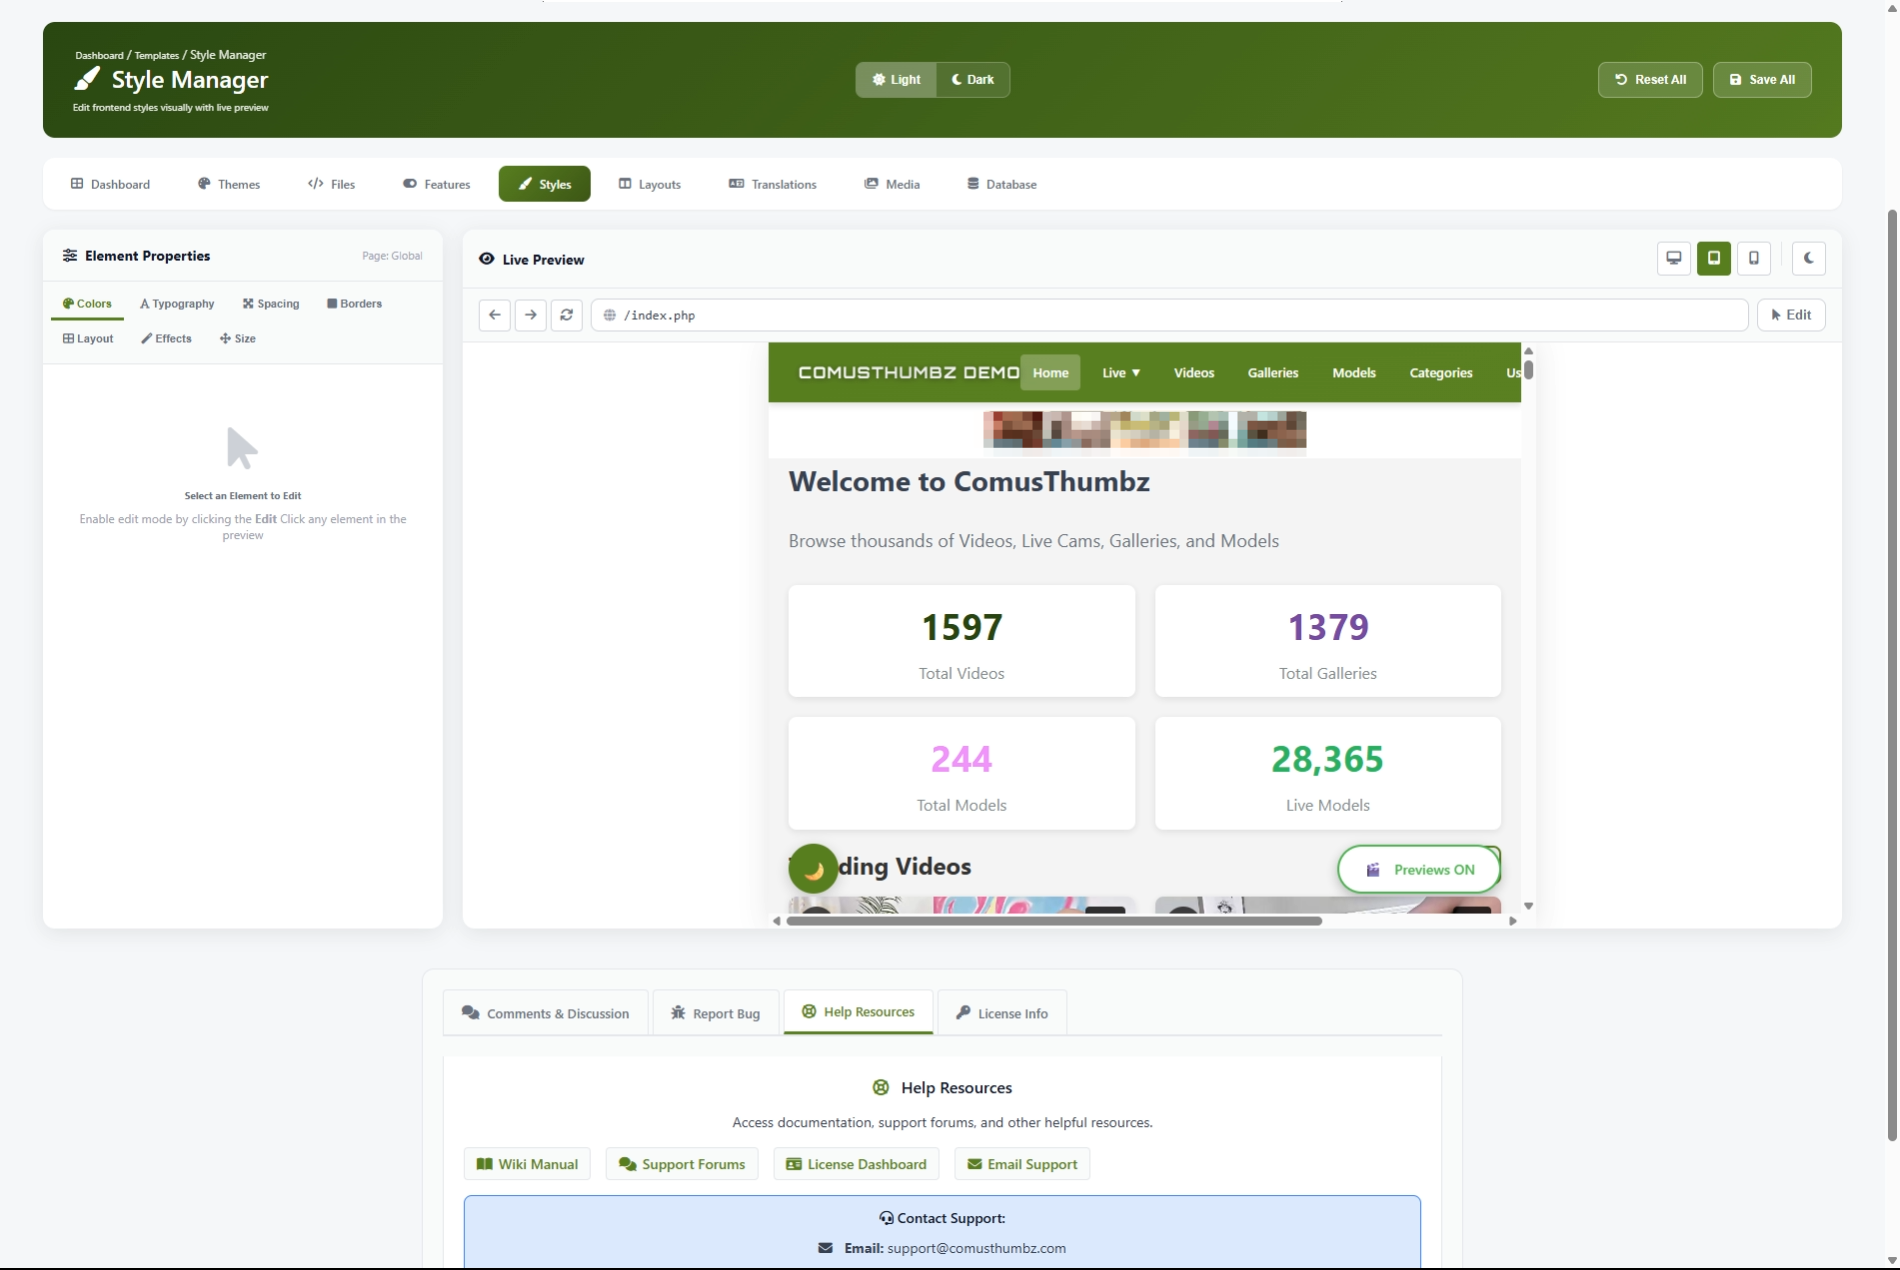Click the round moon button in preview

813,869
